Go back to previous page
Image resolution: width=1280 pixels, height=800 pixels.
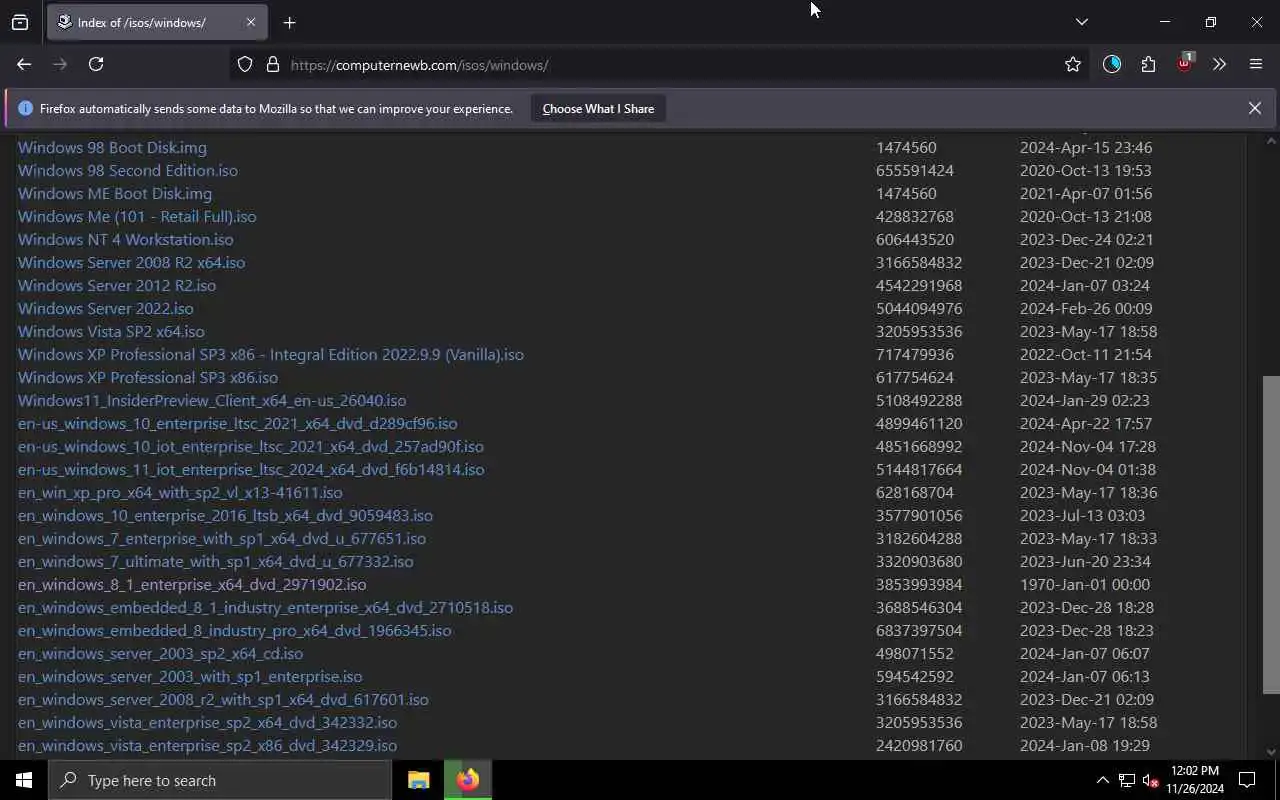click(24, 64)
